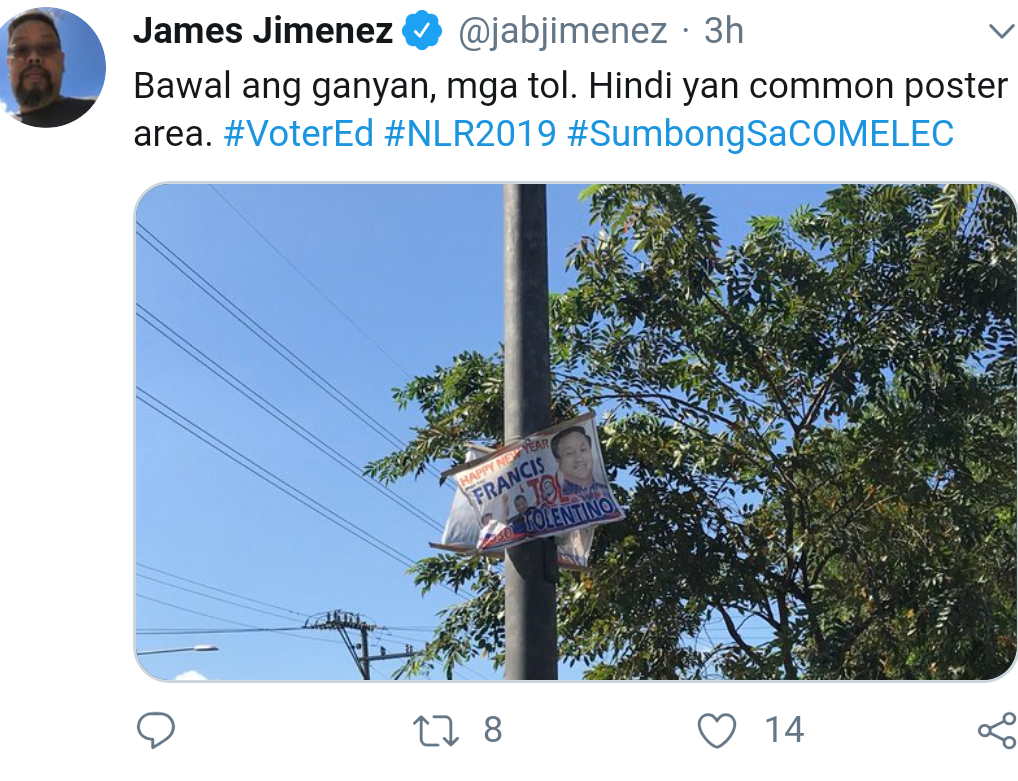
Task: Open the #NLR2019 hashtag
Action: coord(471,134)
